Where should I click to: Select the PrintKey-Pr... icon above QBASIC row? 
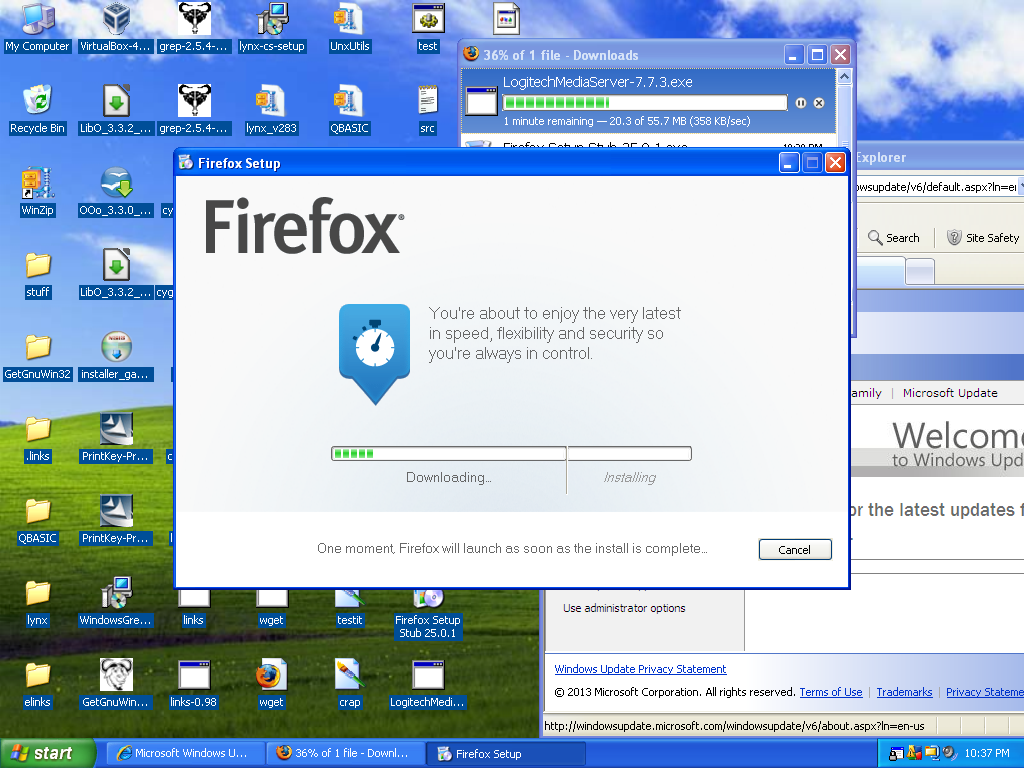click(x=116, y=438)
